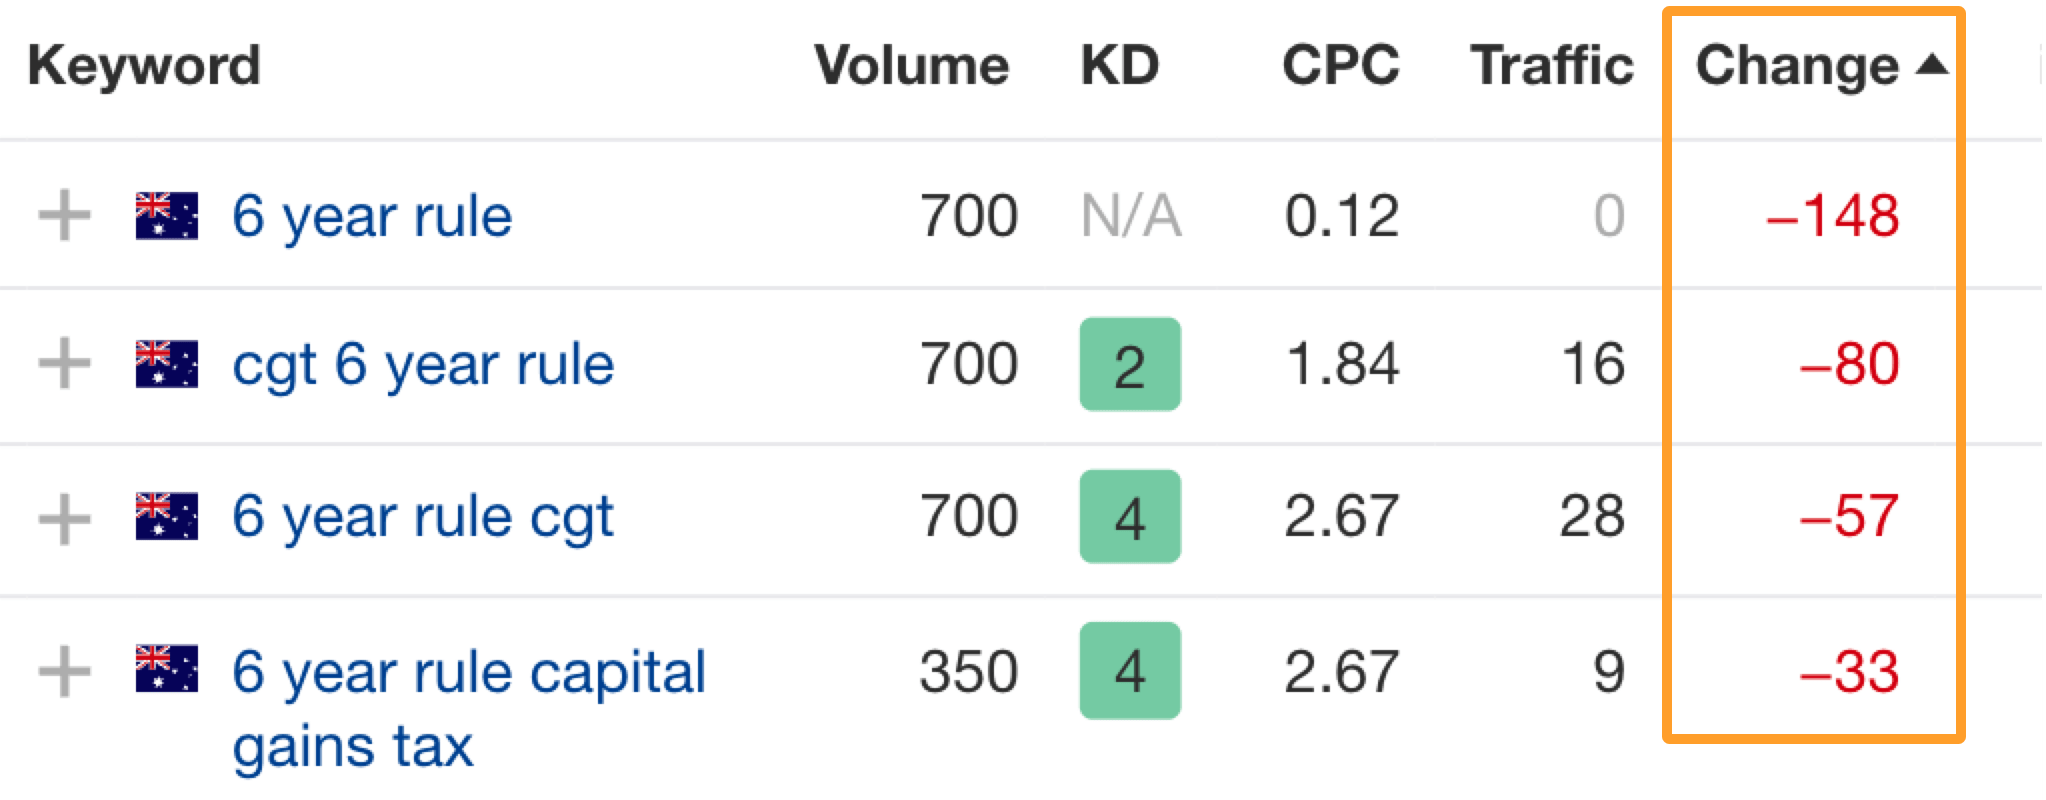
Task: Expand the 'cgt 6 year rule' row
Action: point(64,364)
